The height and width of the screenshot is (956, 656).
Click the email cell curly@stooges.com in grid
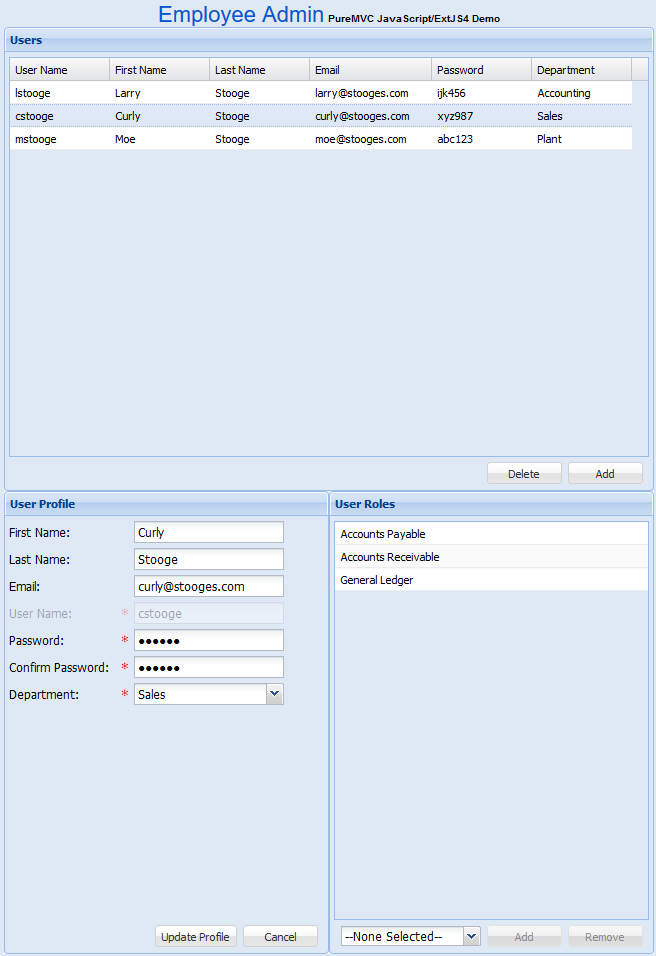(x=370, y=116)
